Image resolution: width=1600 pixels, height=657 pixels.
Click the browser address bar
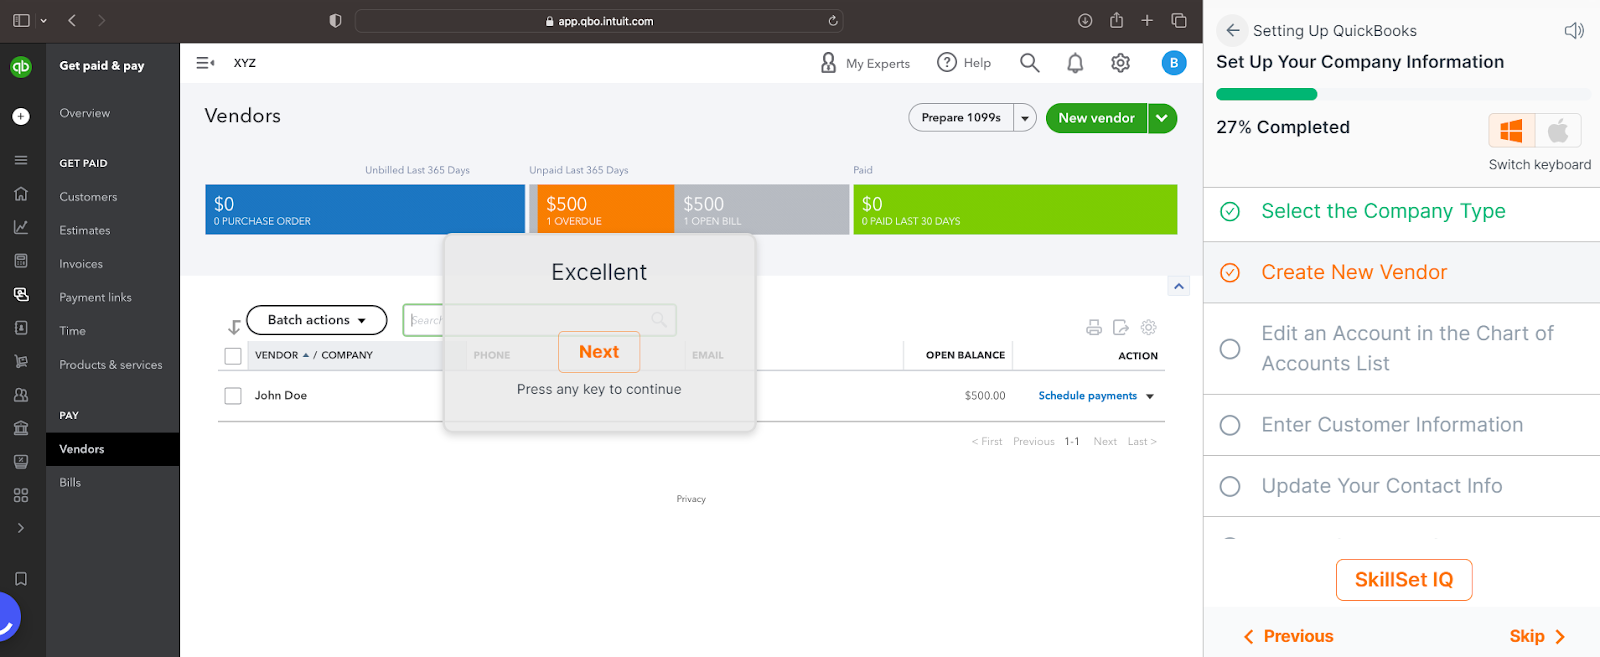coord(598,21)
